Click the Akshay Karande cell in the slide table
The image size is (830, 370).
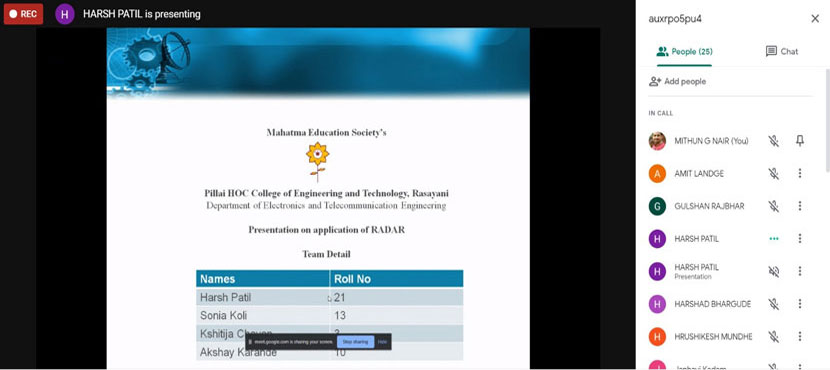[x=263, y=352]
